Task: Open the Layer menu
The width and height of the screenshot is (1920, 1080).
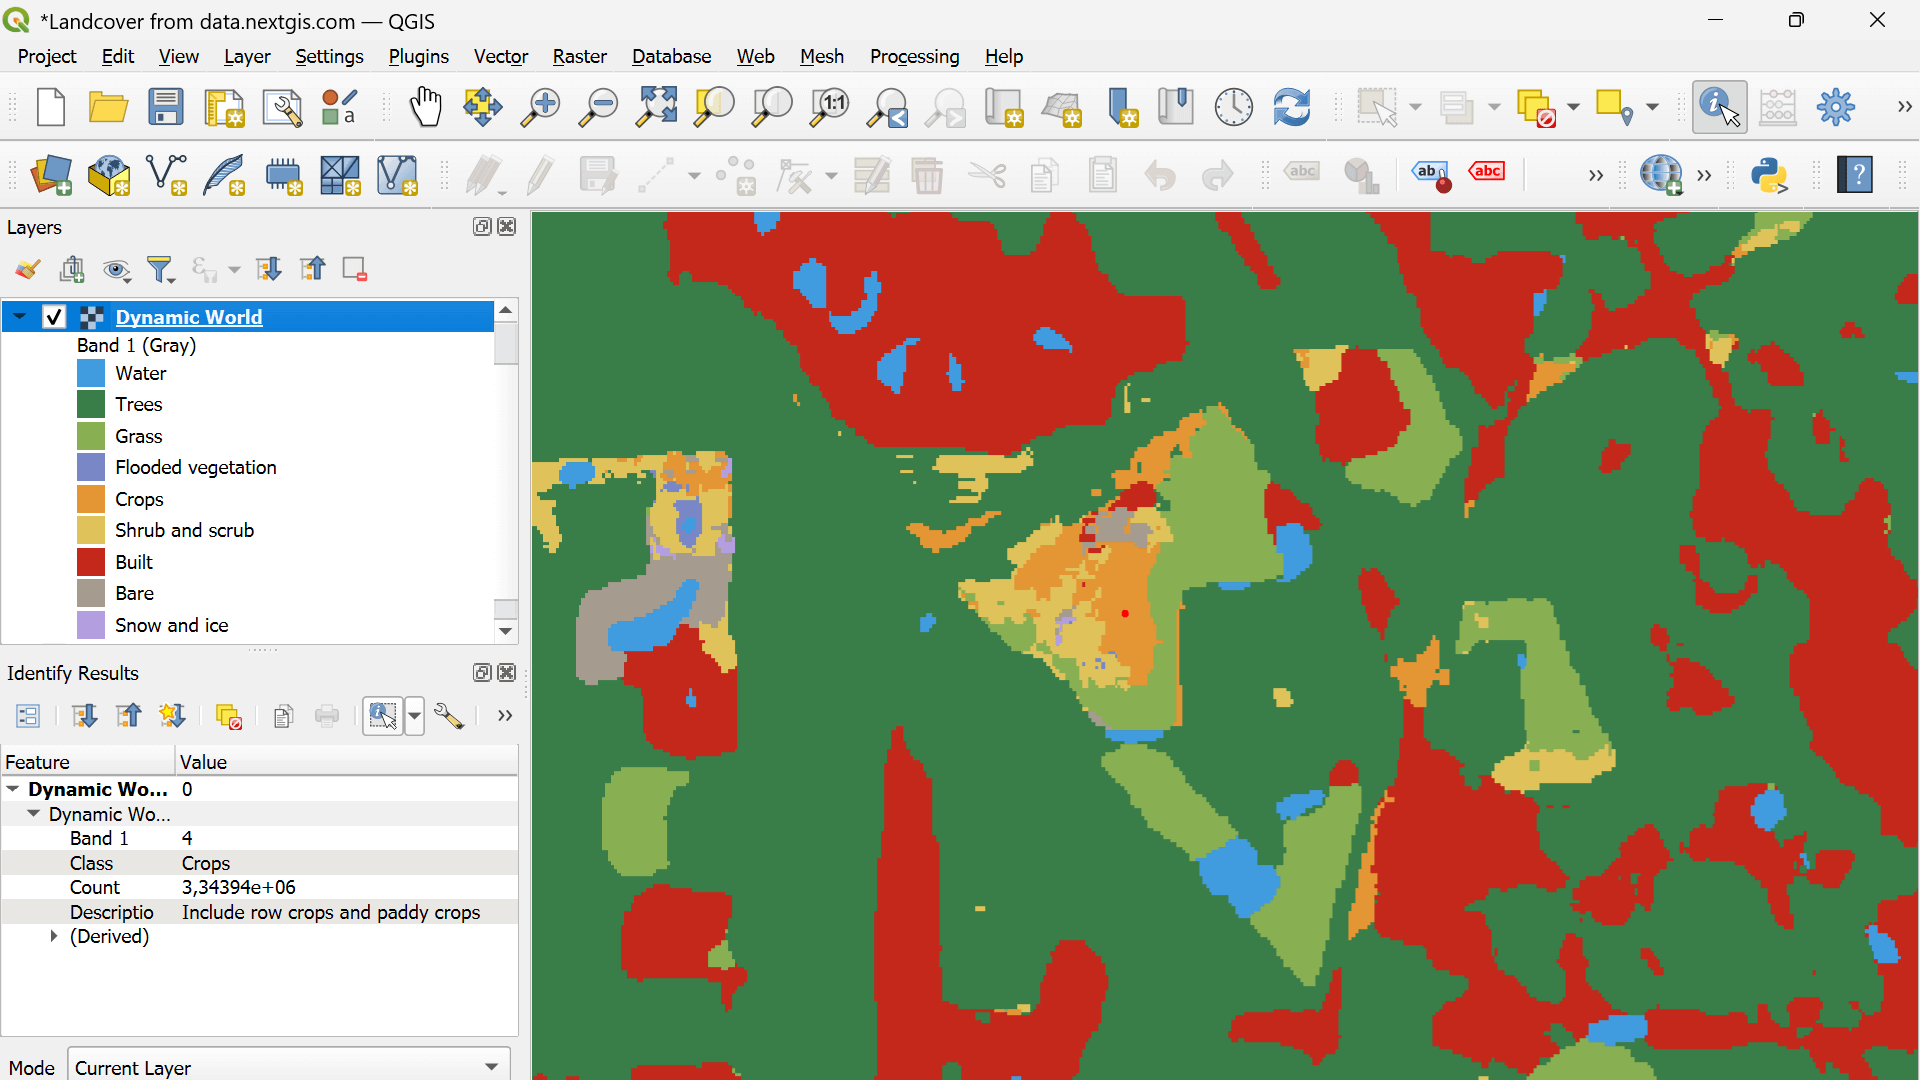Action: pos(247,56)
